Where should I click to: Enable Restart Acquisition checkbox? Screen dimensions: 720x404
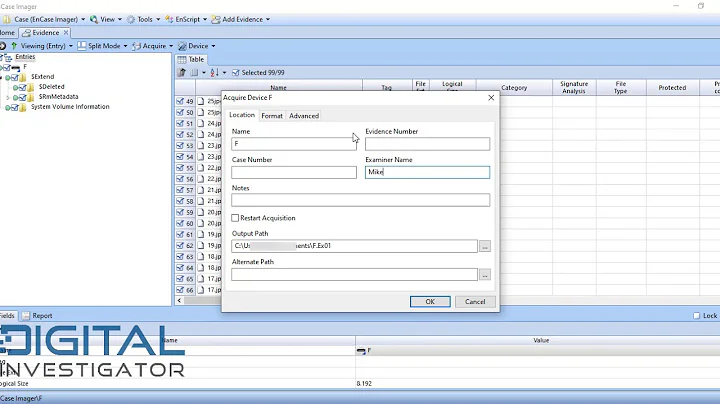pos(235,218)
